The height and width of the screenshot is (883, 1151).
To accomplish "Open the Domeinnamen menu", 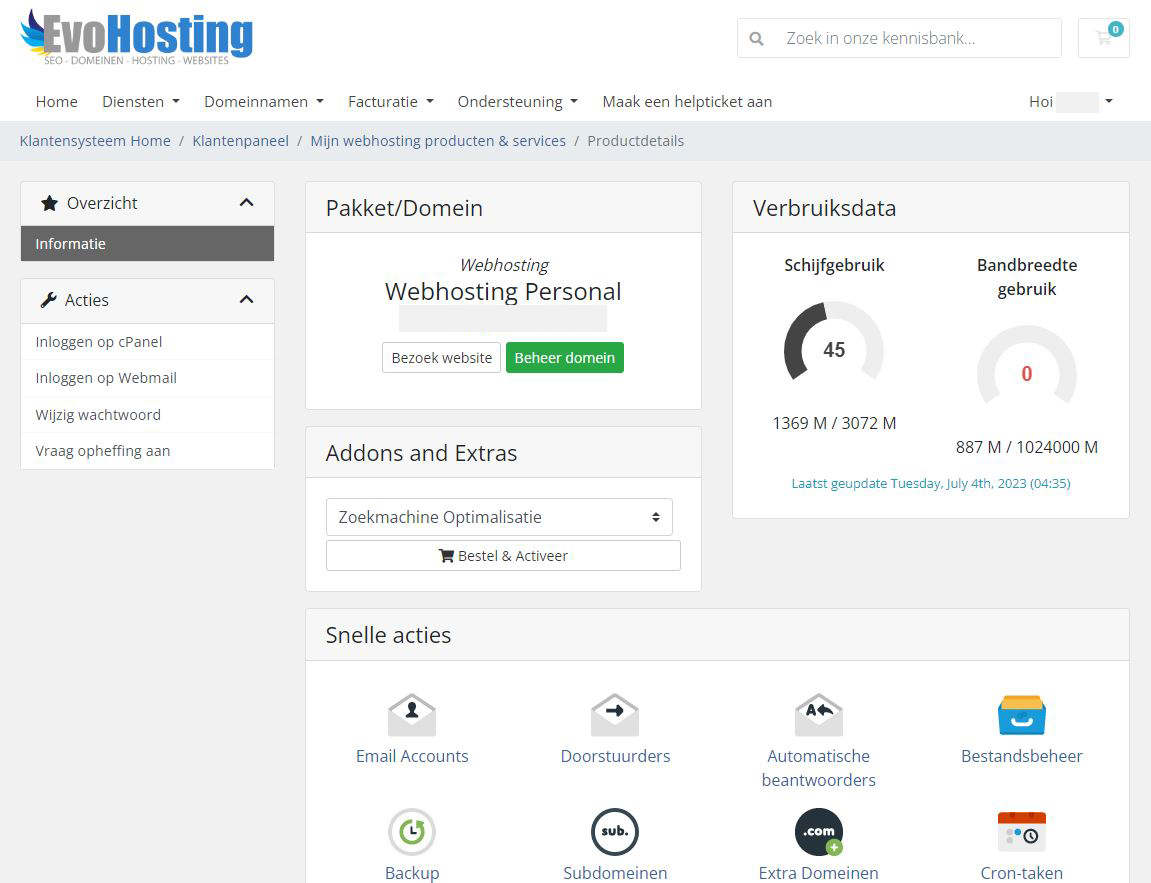I will (263, 101).
